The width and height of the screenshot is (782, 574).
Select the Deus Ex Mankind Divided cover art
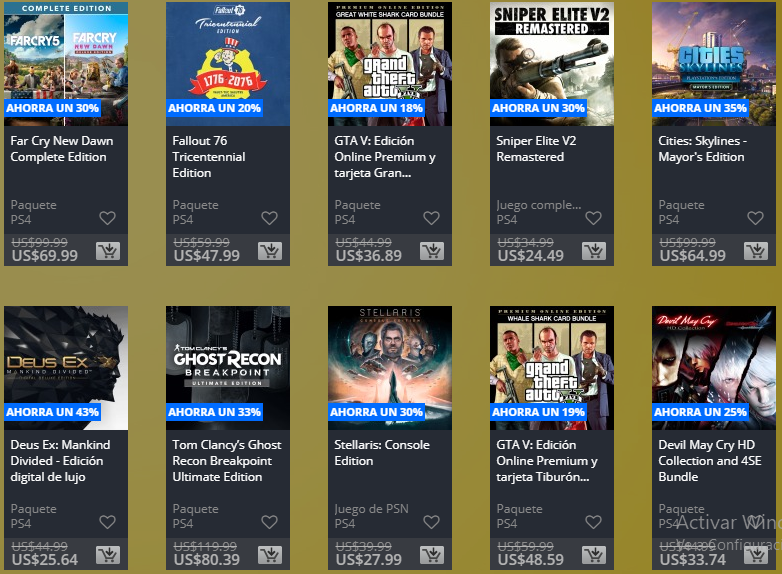pos(66,368)
